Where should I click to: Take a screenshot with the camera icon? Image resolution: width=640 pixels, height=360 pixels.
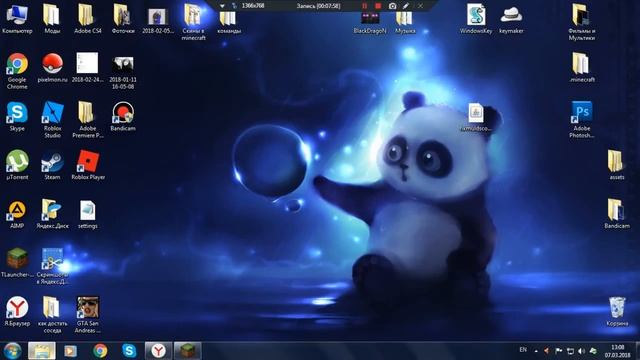pos(392,6)
